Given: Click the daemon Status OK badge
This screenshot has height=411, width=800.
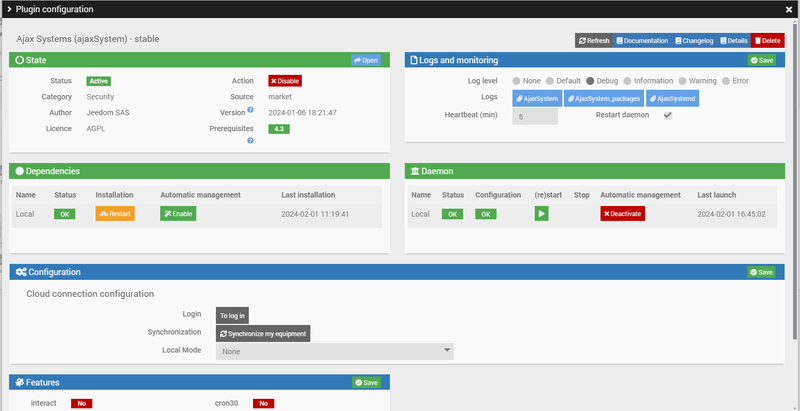Looking at the screenshot, I should tap(453, 214).
